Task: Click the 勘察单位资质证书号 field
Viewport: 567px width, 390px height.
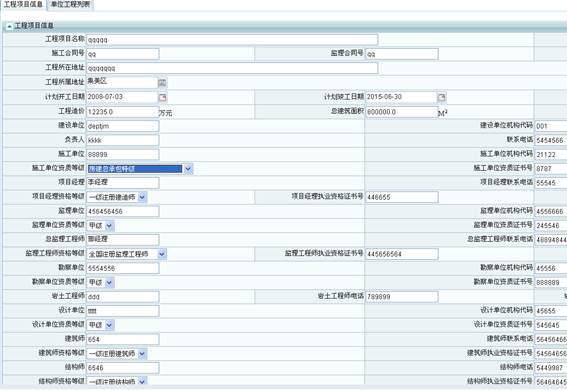Action: tap(551, 282)
